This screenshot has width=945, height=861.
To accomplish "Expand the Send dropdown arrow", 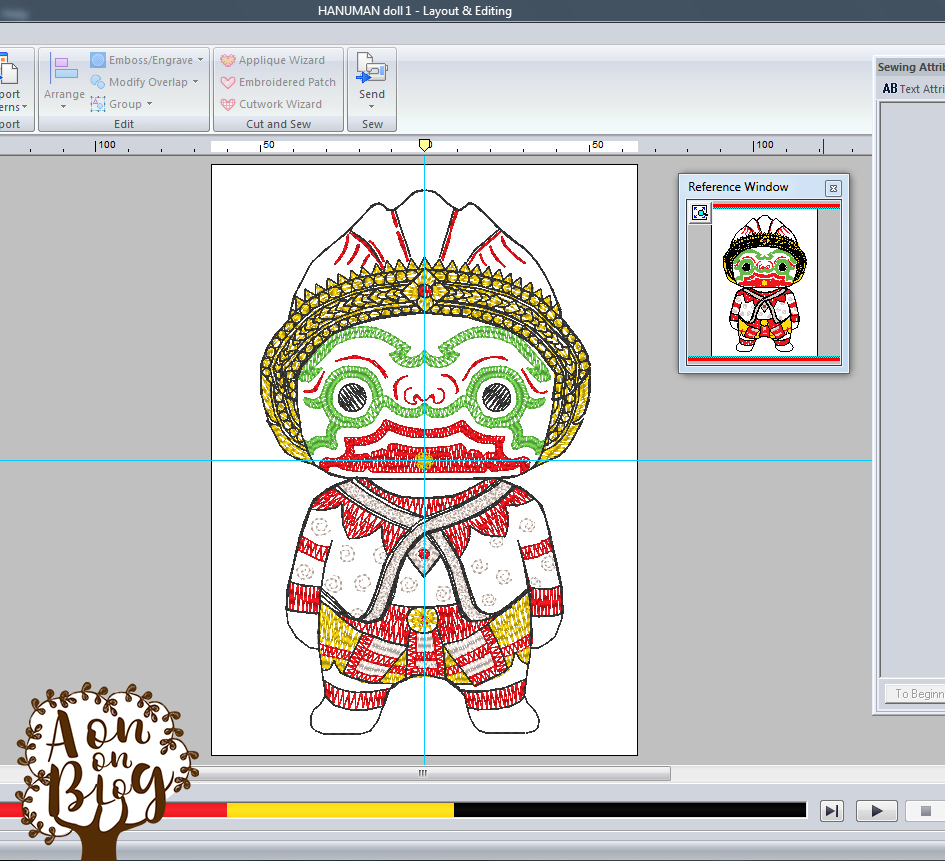I will (x=371, y=107).
